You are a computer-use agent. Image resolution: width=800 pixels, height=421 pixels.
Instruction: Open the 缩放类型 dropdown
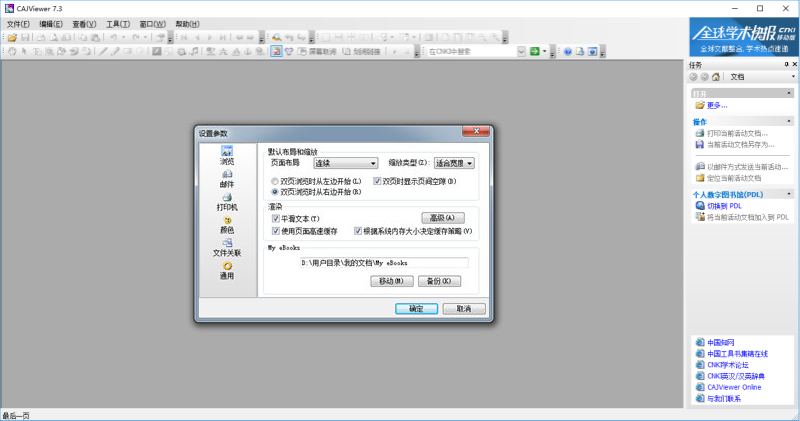tap(454, 163)
